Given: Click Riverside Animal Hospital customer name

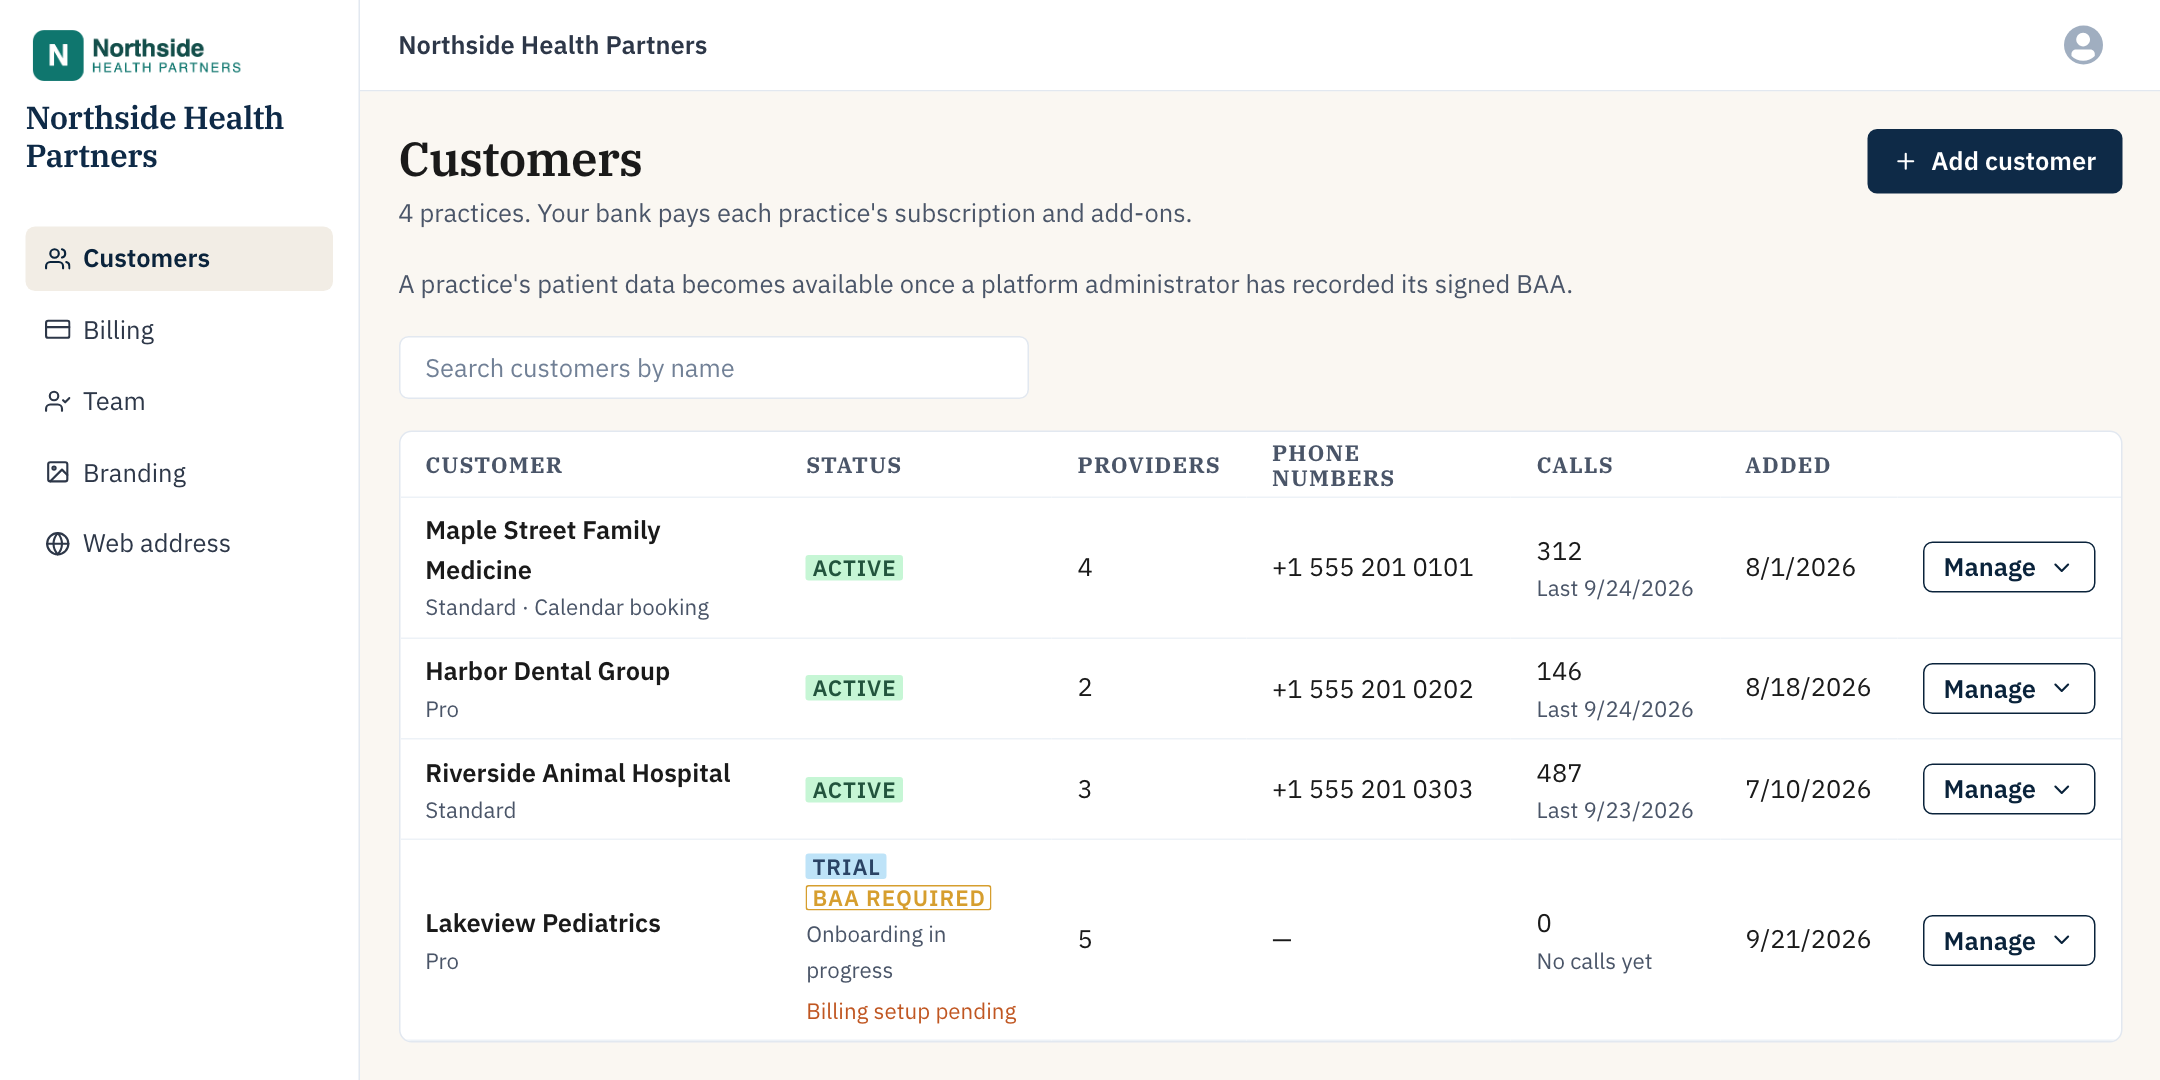Looking at the screenshot, I should [577, 774].
